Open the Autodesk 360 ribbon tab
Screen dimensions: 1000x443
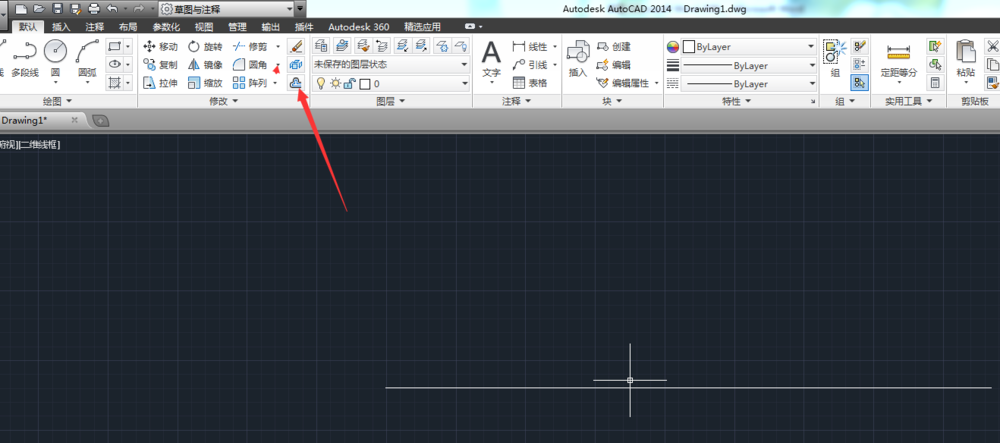[x=359, y=27]
